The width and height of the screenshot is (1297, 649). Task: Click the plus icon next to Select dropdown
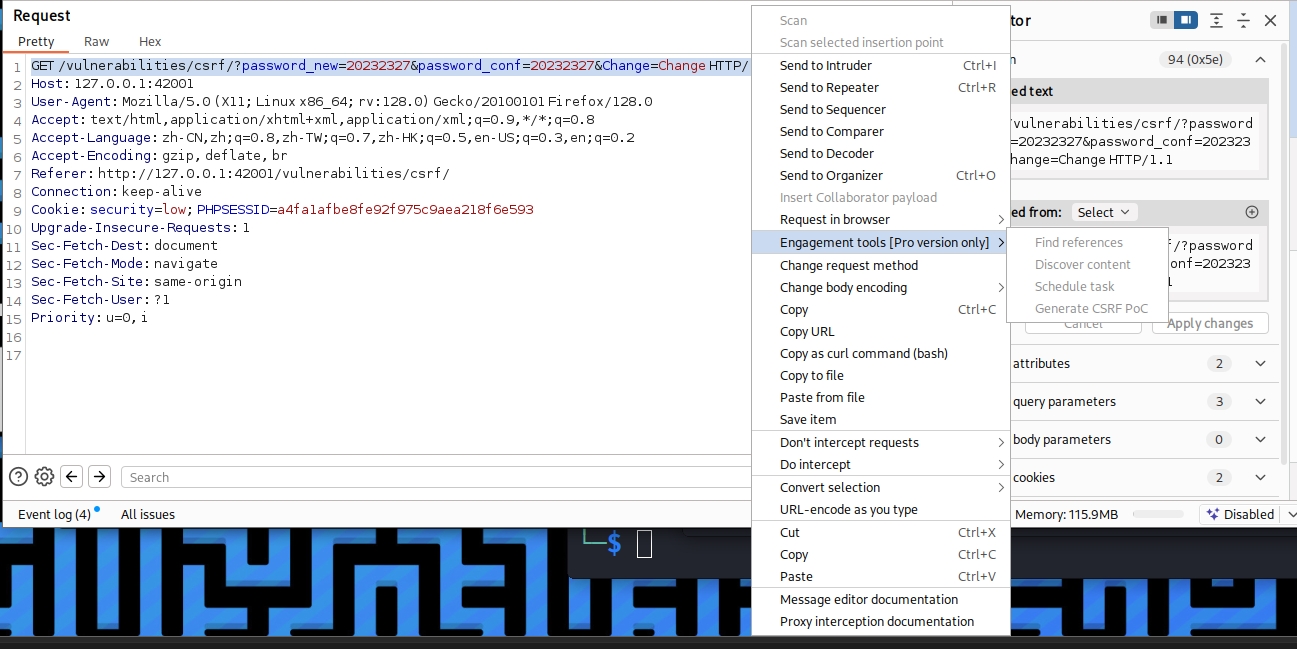(x=1251, y=212)
